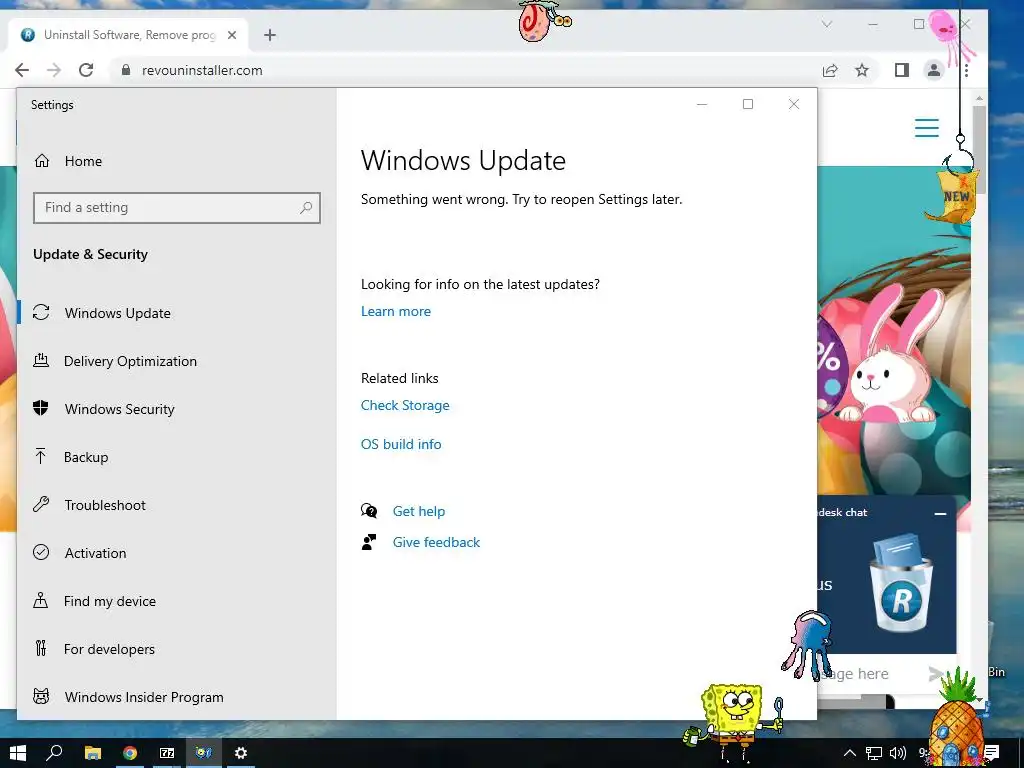This screenshot has width=1024, height=768.
Task: Switch to Settings gear on taskbar
Action: pos(241,753)
